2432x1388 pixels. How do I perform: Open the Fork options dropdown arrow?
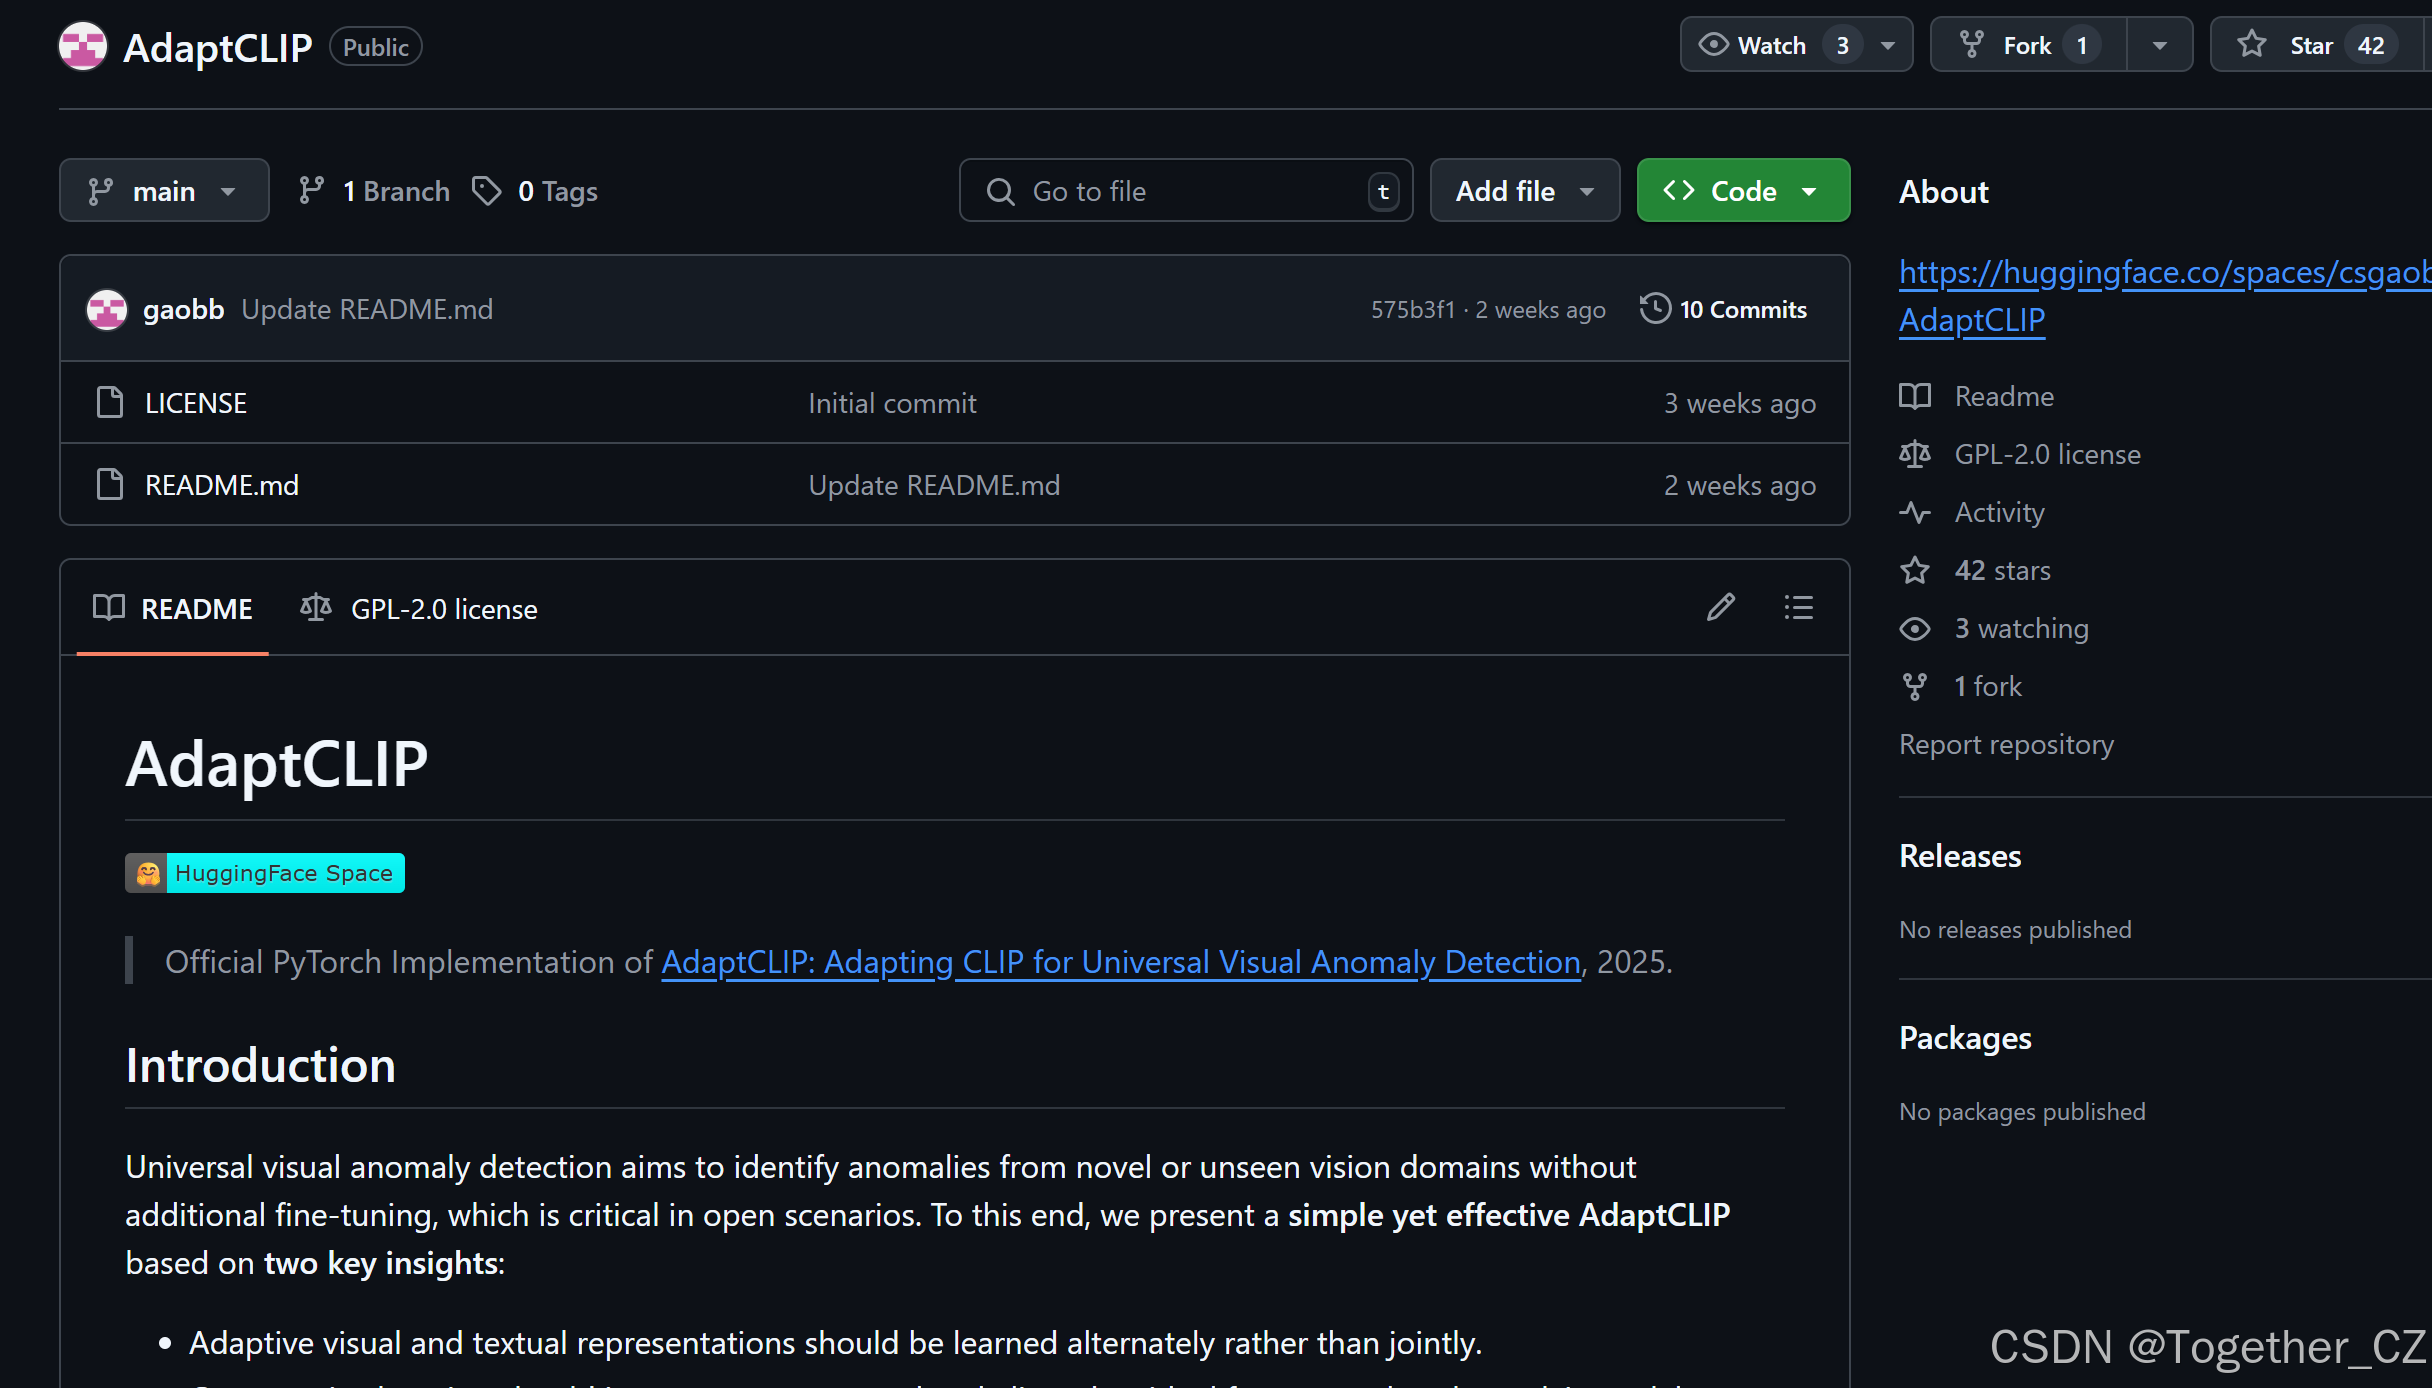tap(2159, 45)
